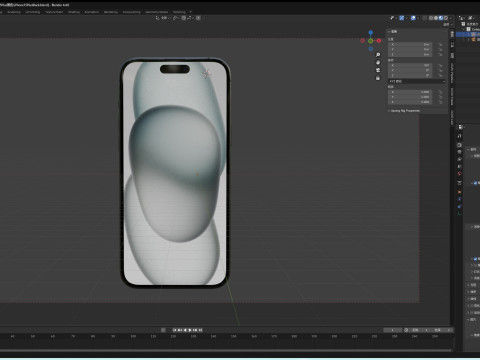The width and height of the screenshot is (480, 360).
Task: Open snapping options dropdown in header
Action: [x=190, y=18]
